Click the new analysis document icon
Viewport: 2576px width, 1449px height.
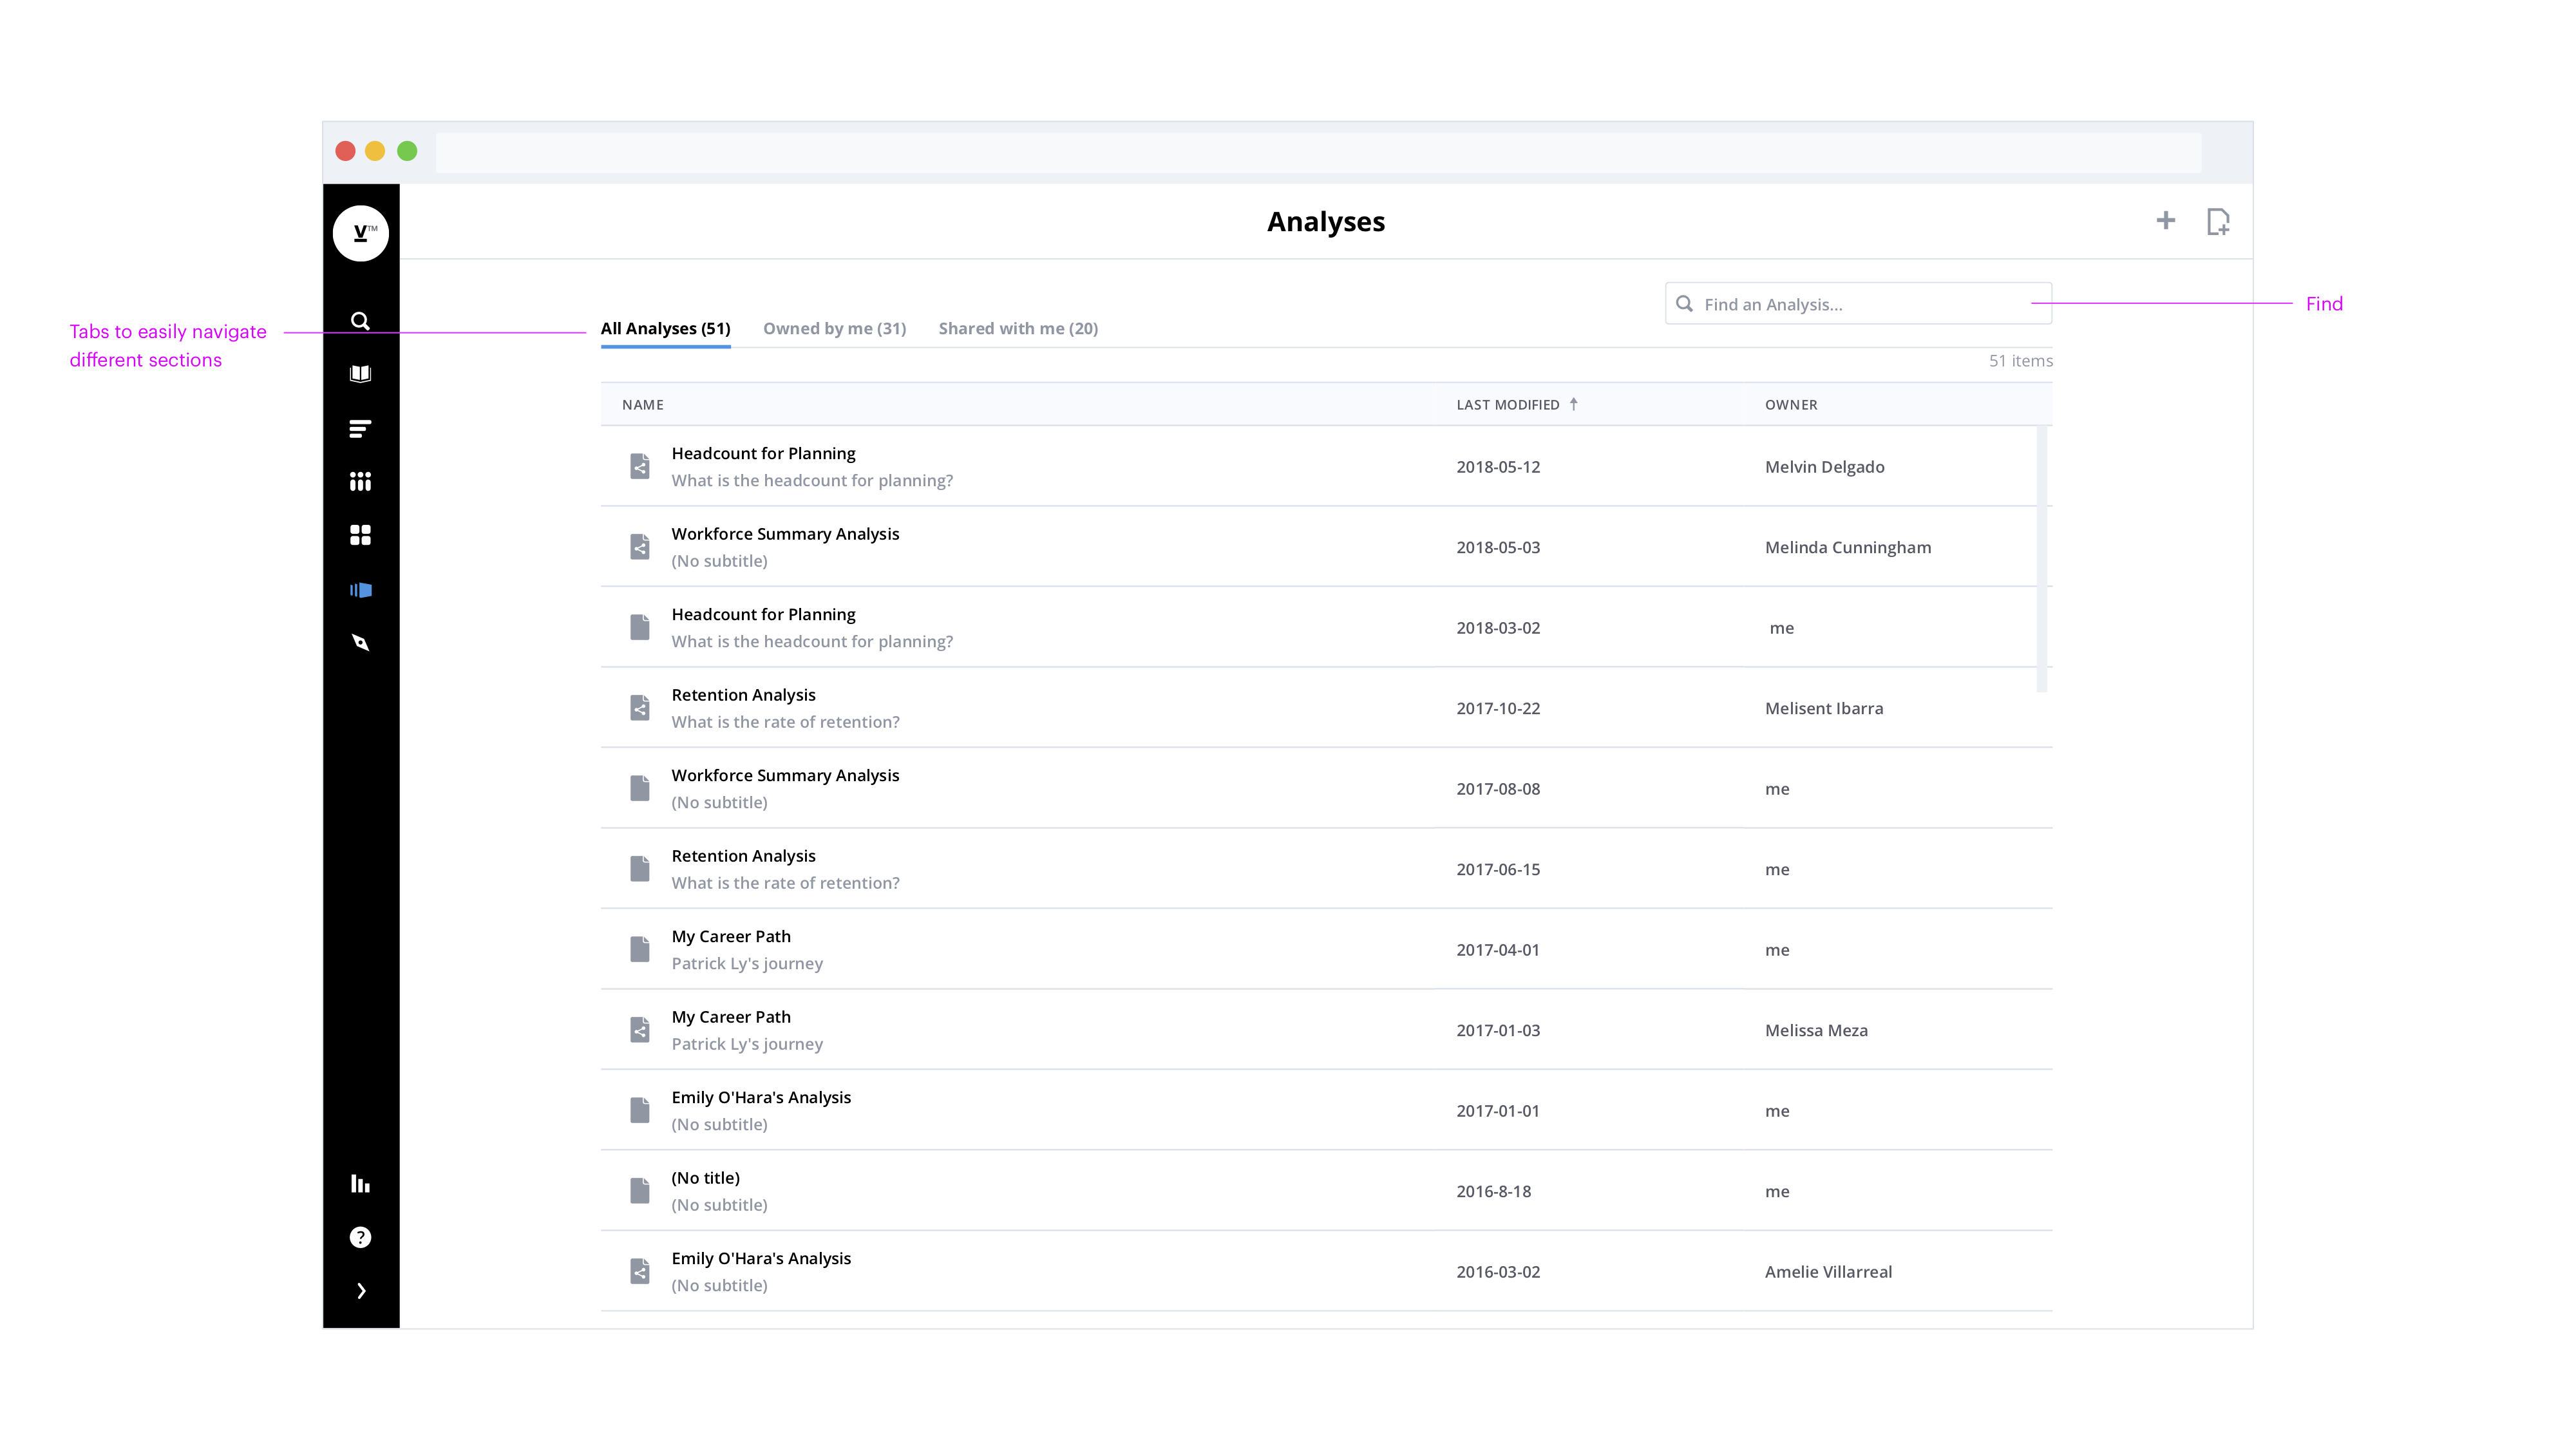2217,221
